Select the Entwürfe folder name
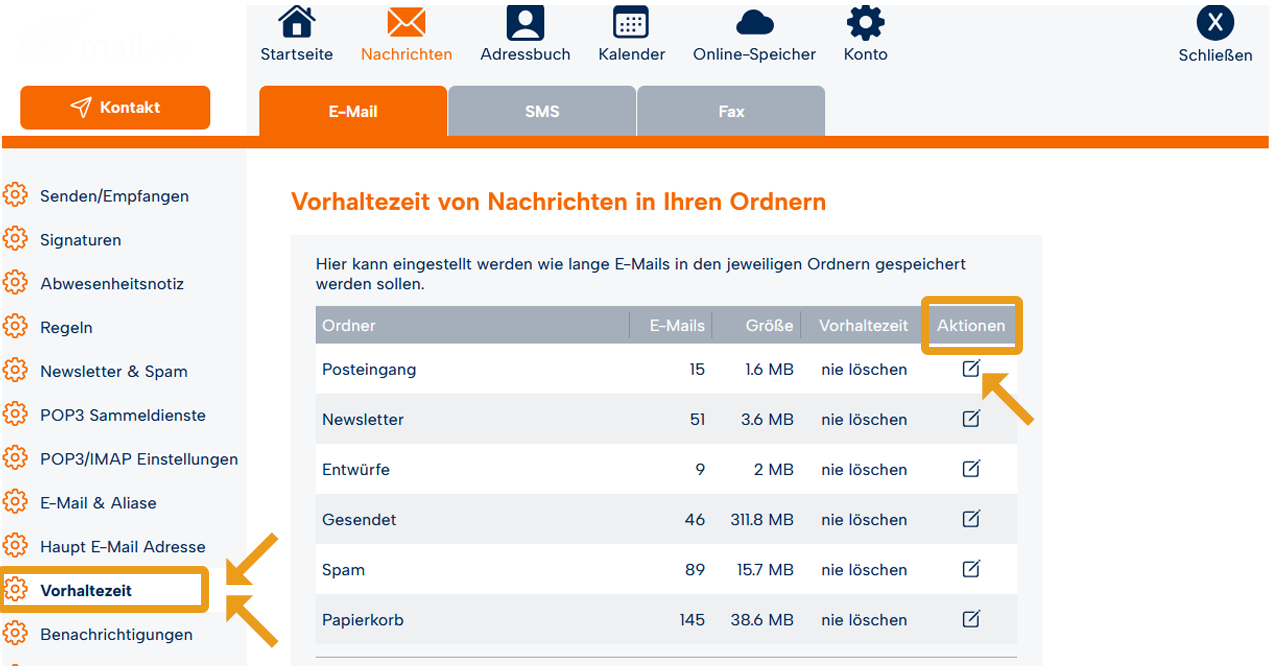The image size is (1269, 666). click(x=356, y=470)
